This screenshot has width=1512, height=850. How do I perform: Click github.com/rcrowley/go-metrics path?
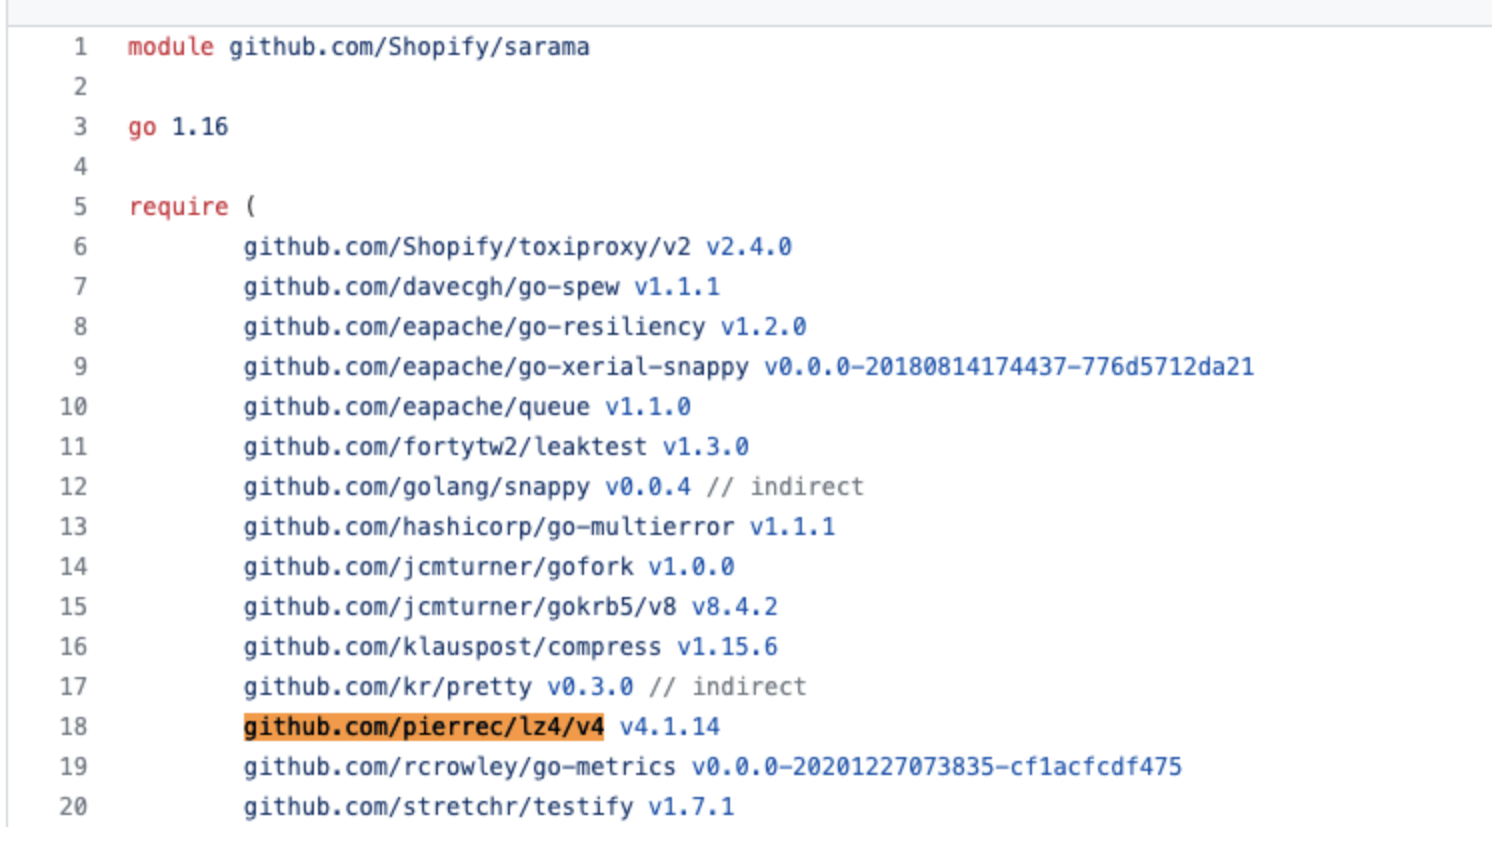click(x=460, y=767)
